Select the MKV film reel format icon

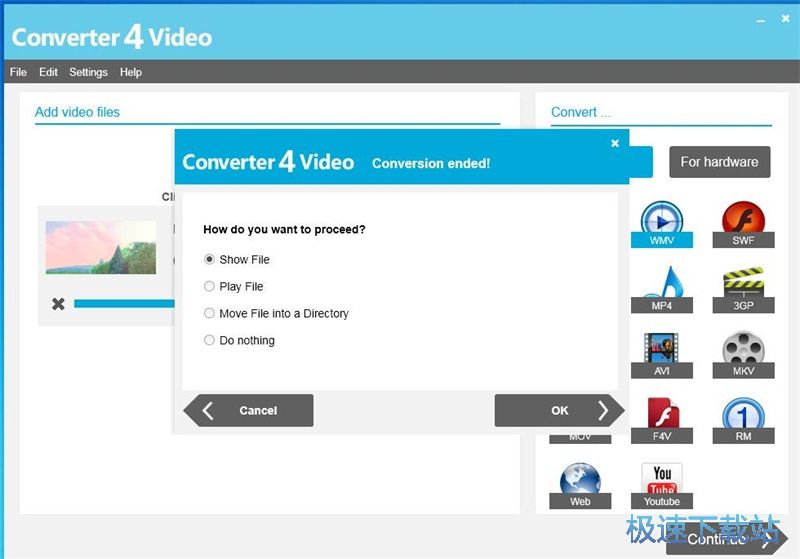tap(743, 354)
